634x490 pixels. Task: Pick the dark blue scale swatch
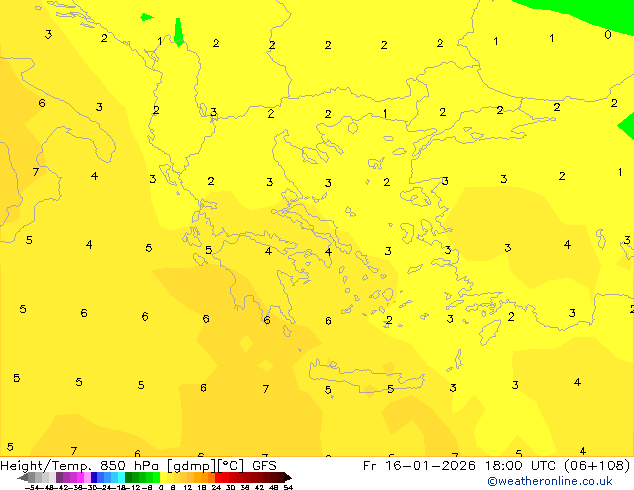point(94,477)
